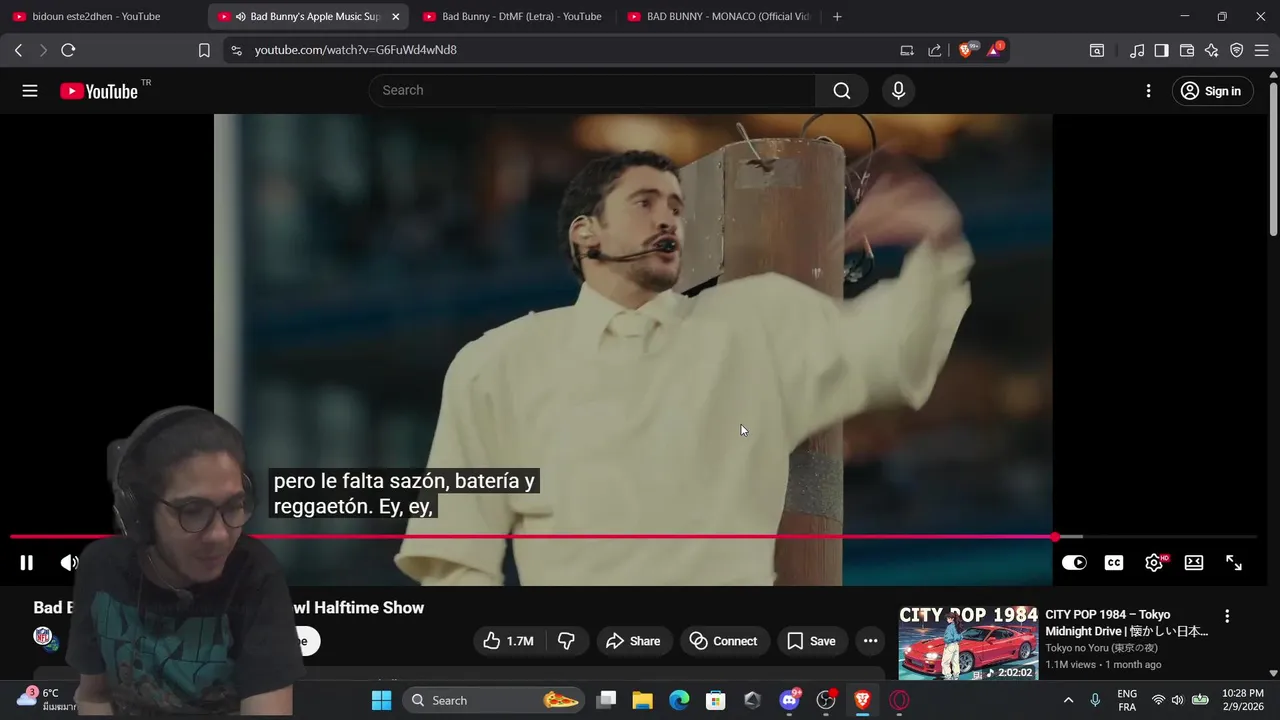Open Leo AI sparkle icon
The image size is (1280, 720).
click(x=1212, y=50)
